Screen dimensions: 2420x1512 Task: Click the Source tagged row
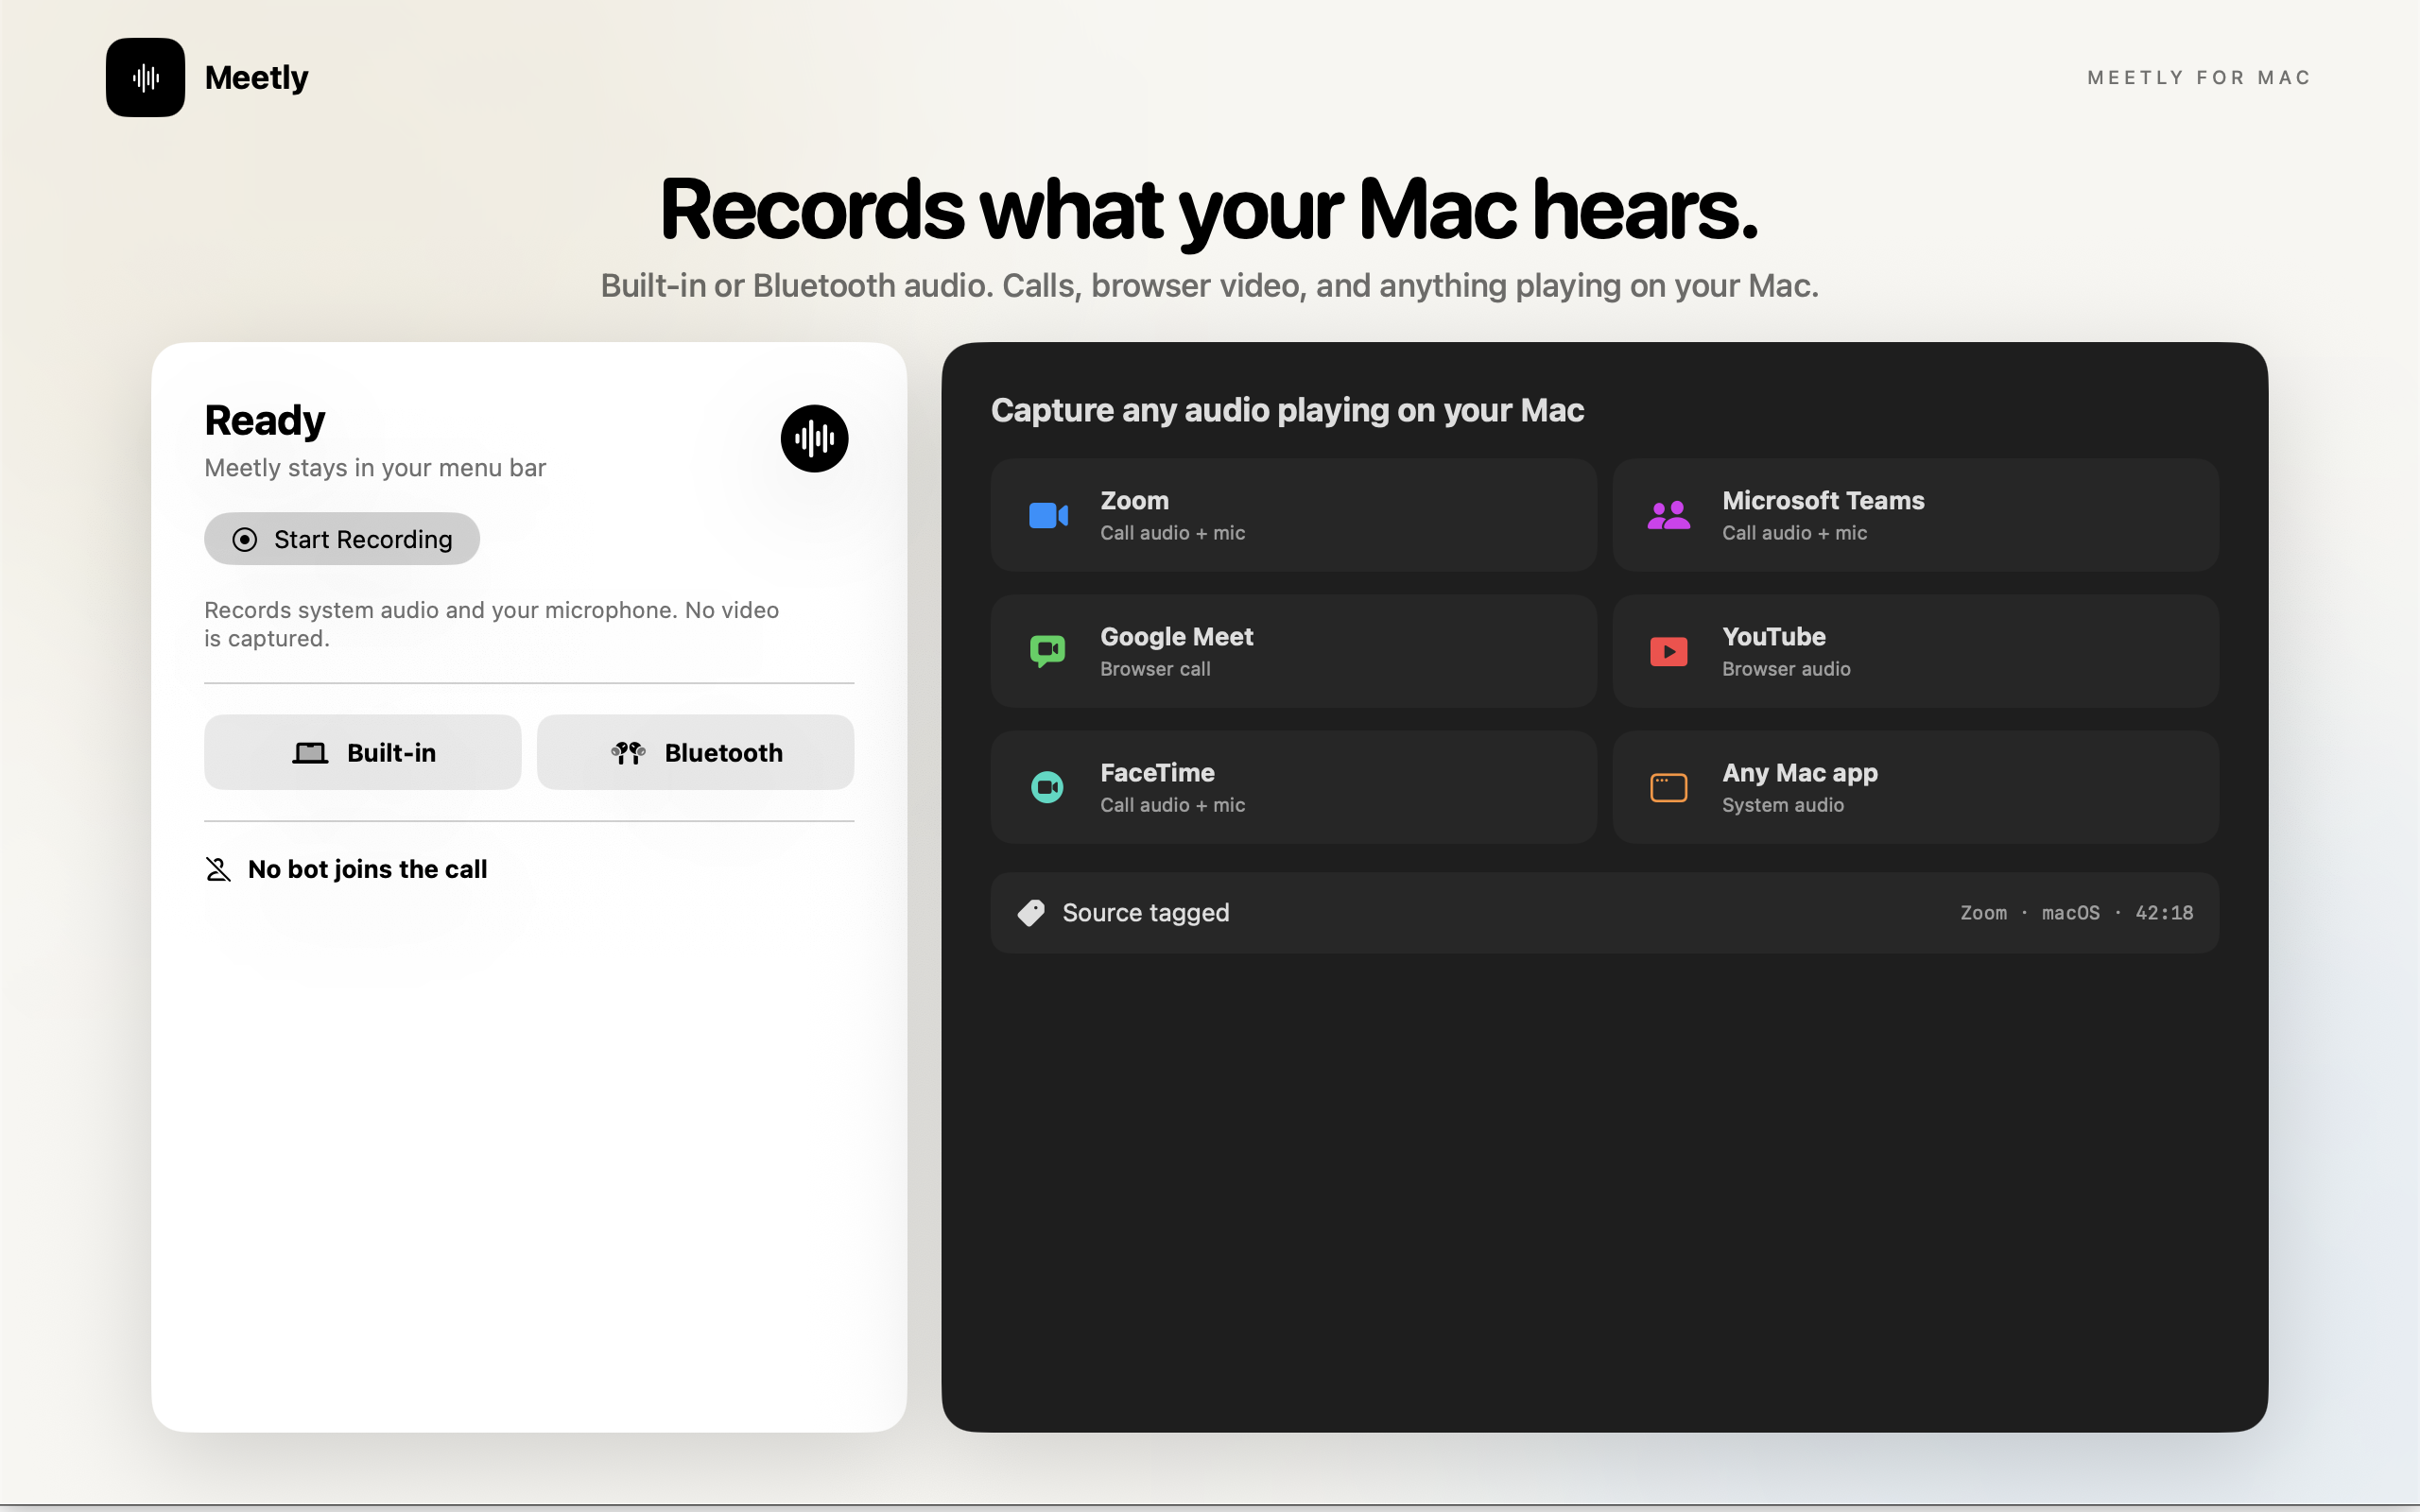[1605, 913]
